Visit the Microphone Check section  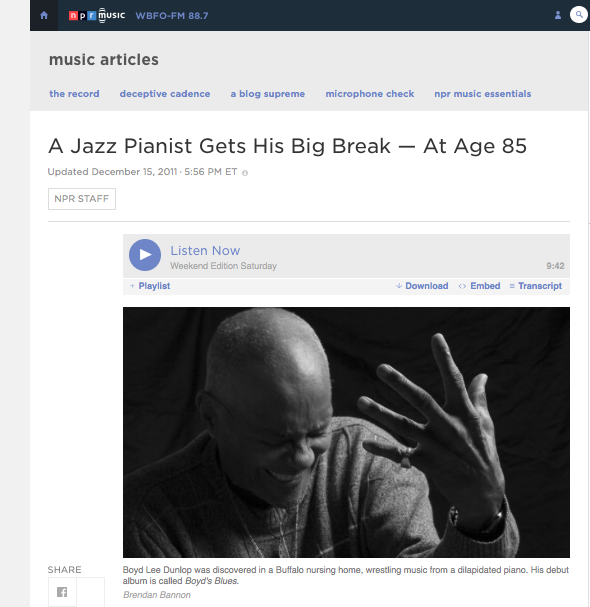(x=370, y=94)
